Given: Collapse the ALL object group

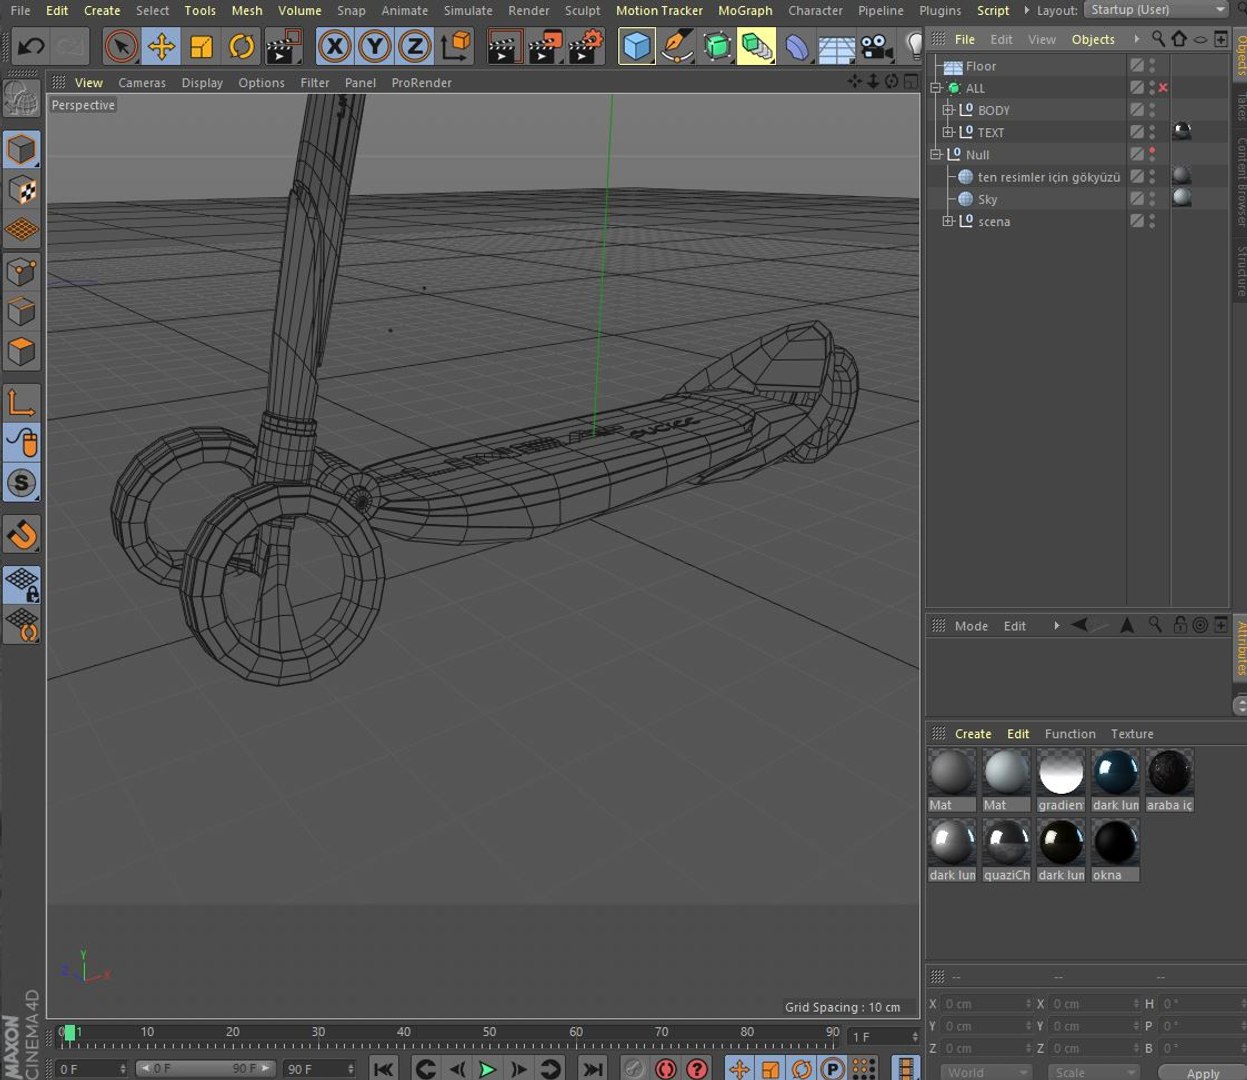Looking at the screenshot, I should [936, 88].
